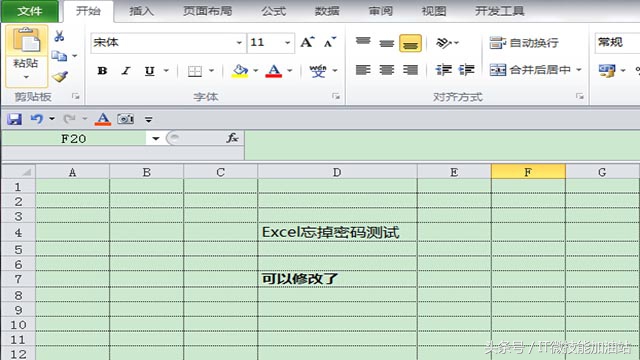Customize quick access toolbar arrow
640x360 pixels.
pyautogui.click(x=149, y=120)
